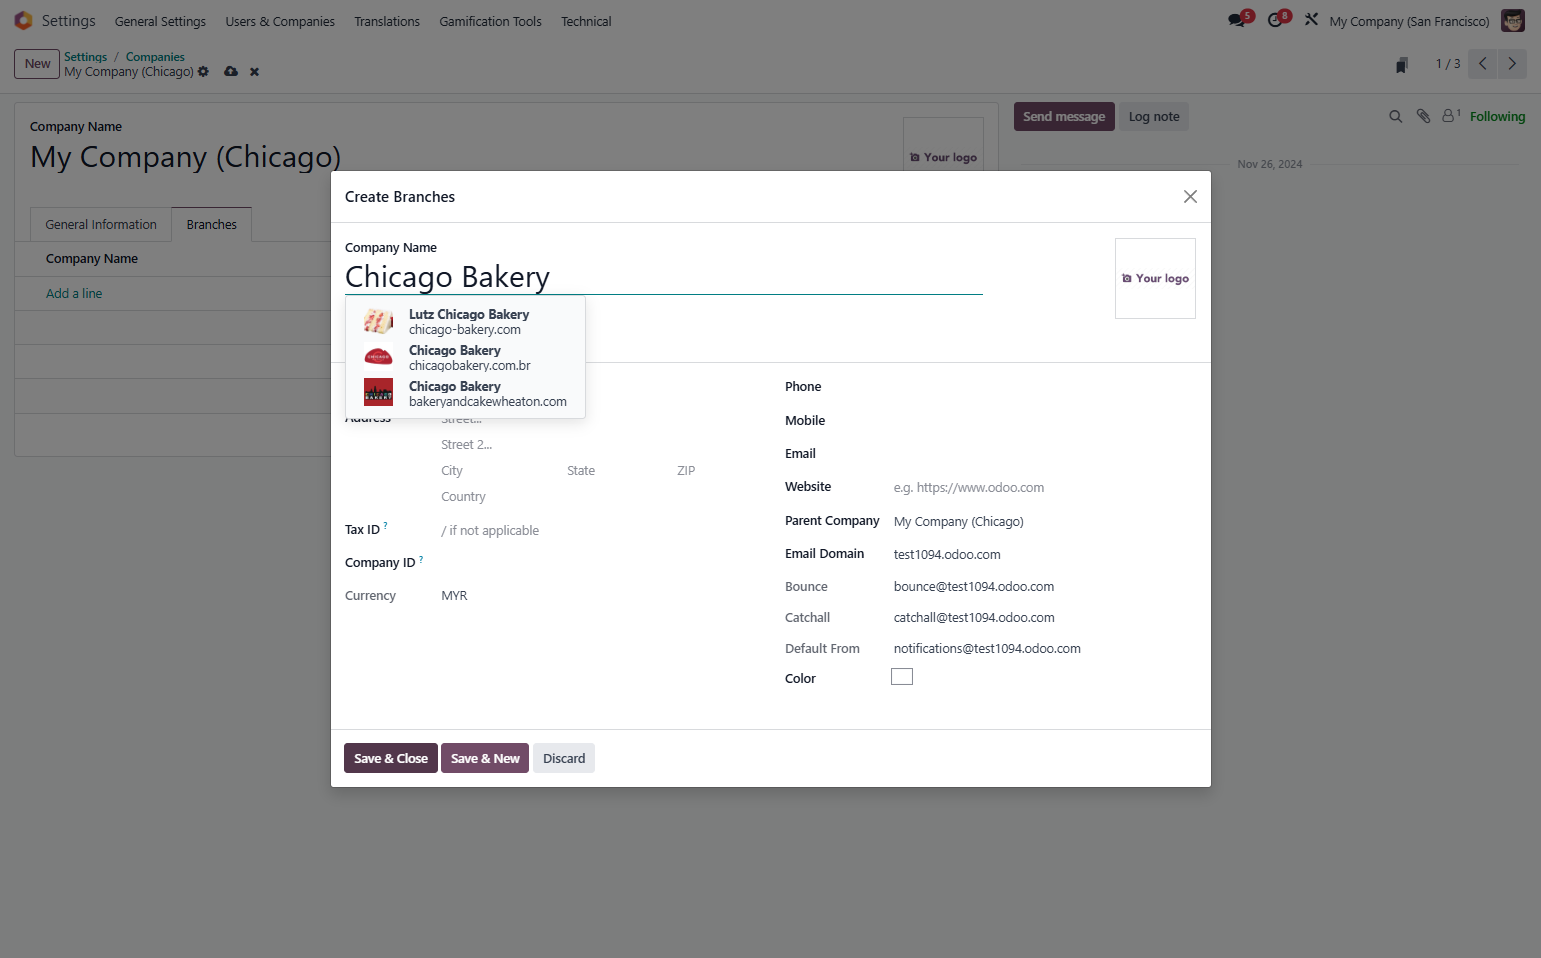Open the Technical menu

point(586,21)
